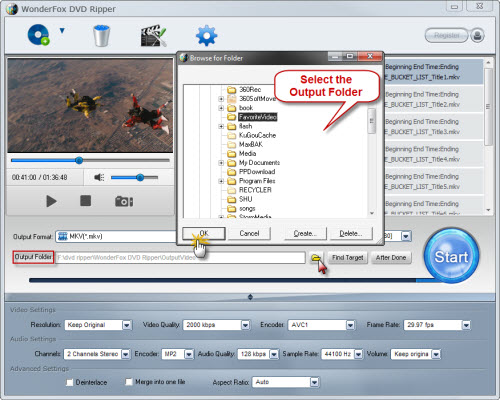Click the big Start button

coord(452,256)
